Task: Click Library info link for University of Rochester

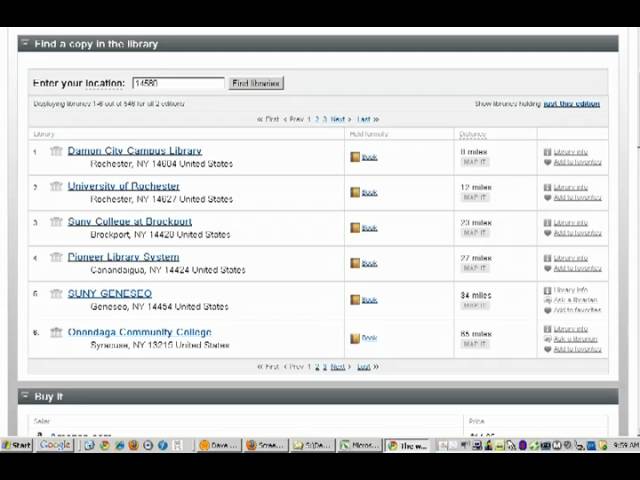Action: [x=571, y=188]
